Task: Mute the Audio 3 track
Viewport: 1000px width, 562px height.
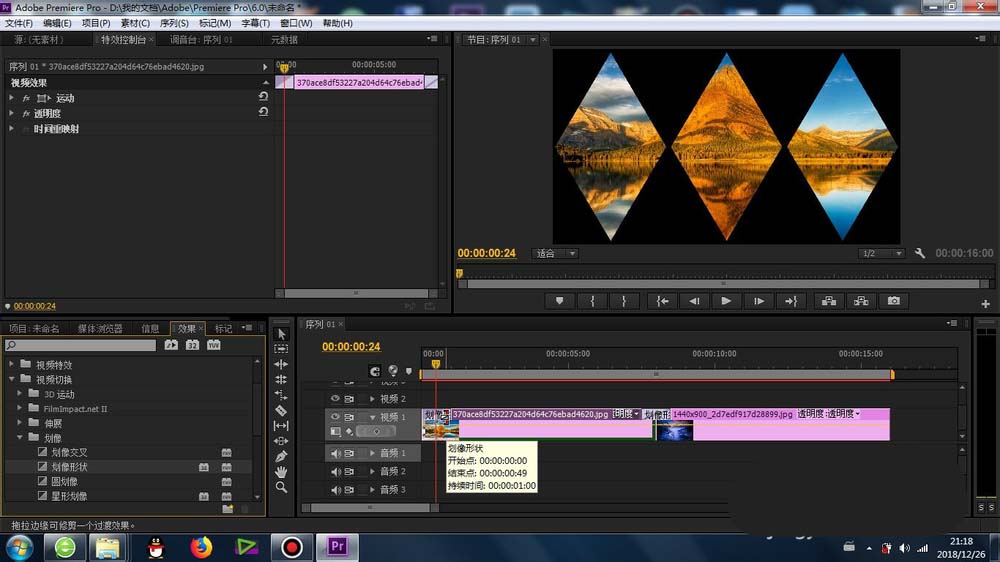Action: (x=335, y=490)
